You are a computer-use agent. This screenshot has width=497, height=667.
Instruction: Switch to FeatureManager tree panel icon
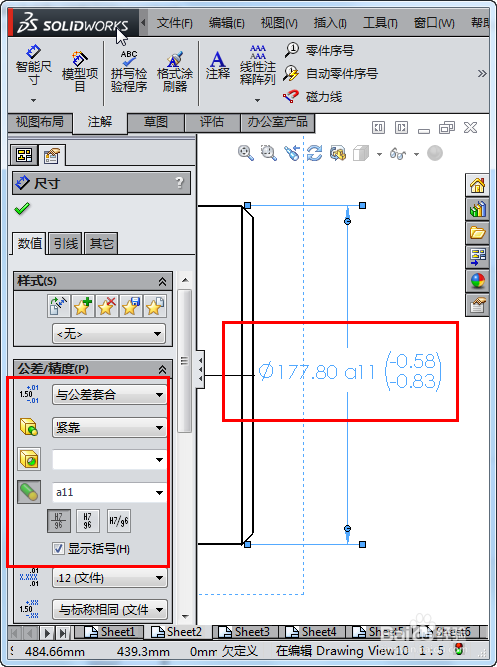24,155
